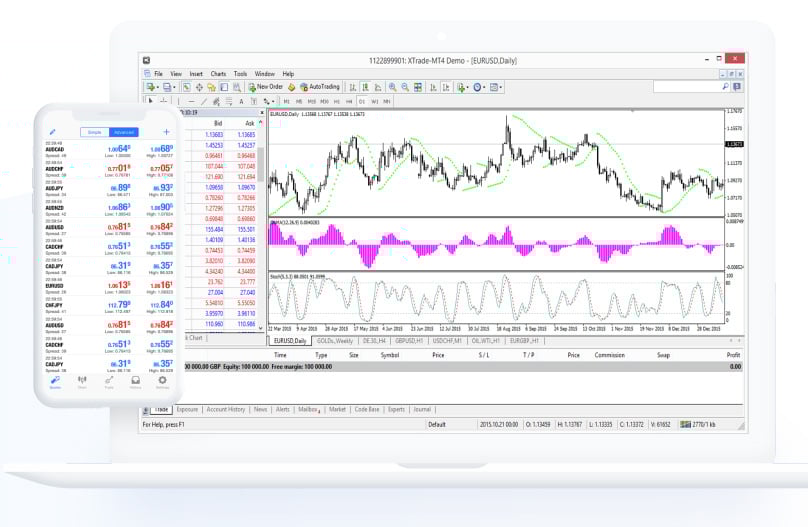The width and height of the screenshot is (808, 527).
Task: Open the Templates dropdown
Action: 496,88
